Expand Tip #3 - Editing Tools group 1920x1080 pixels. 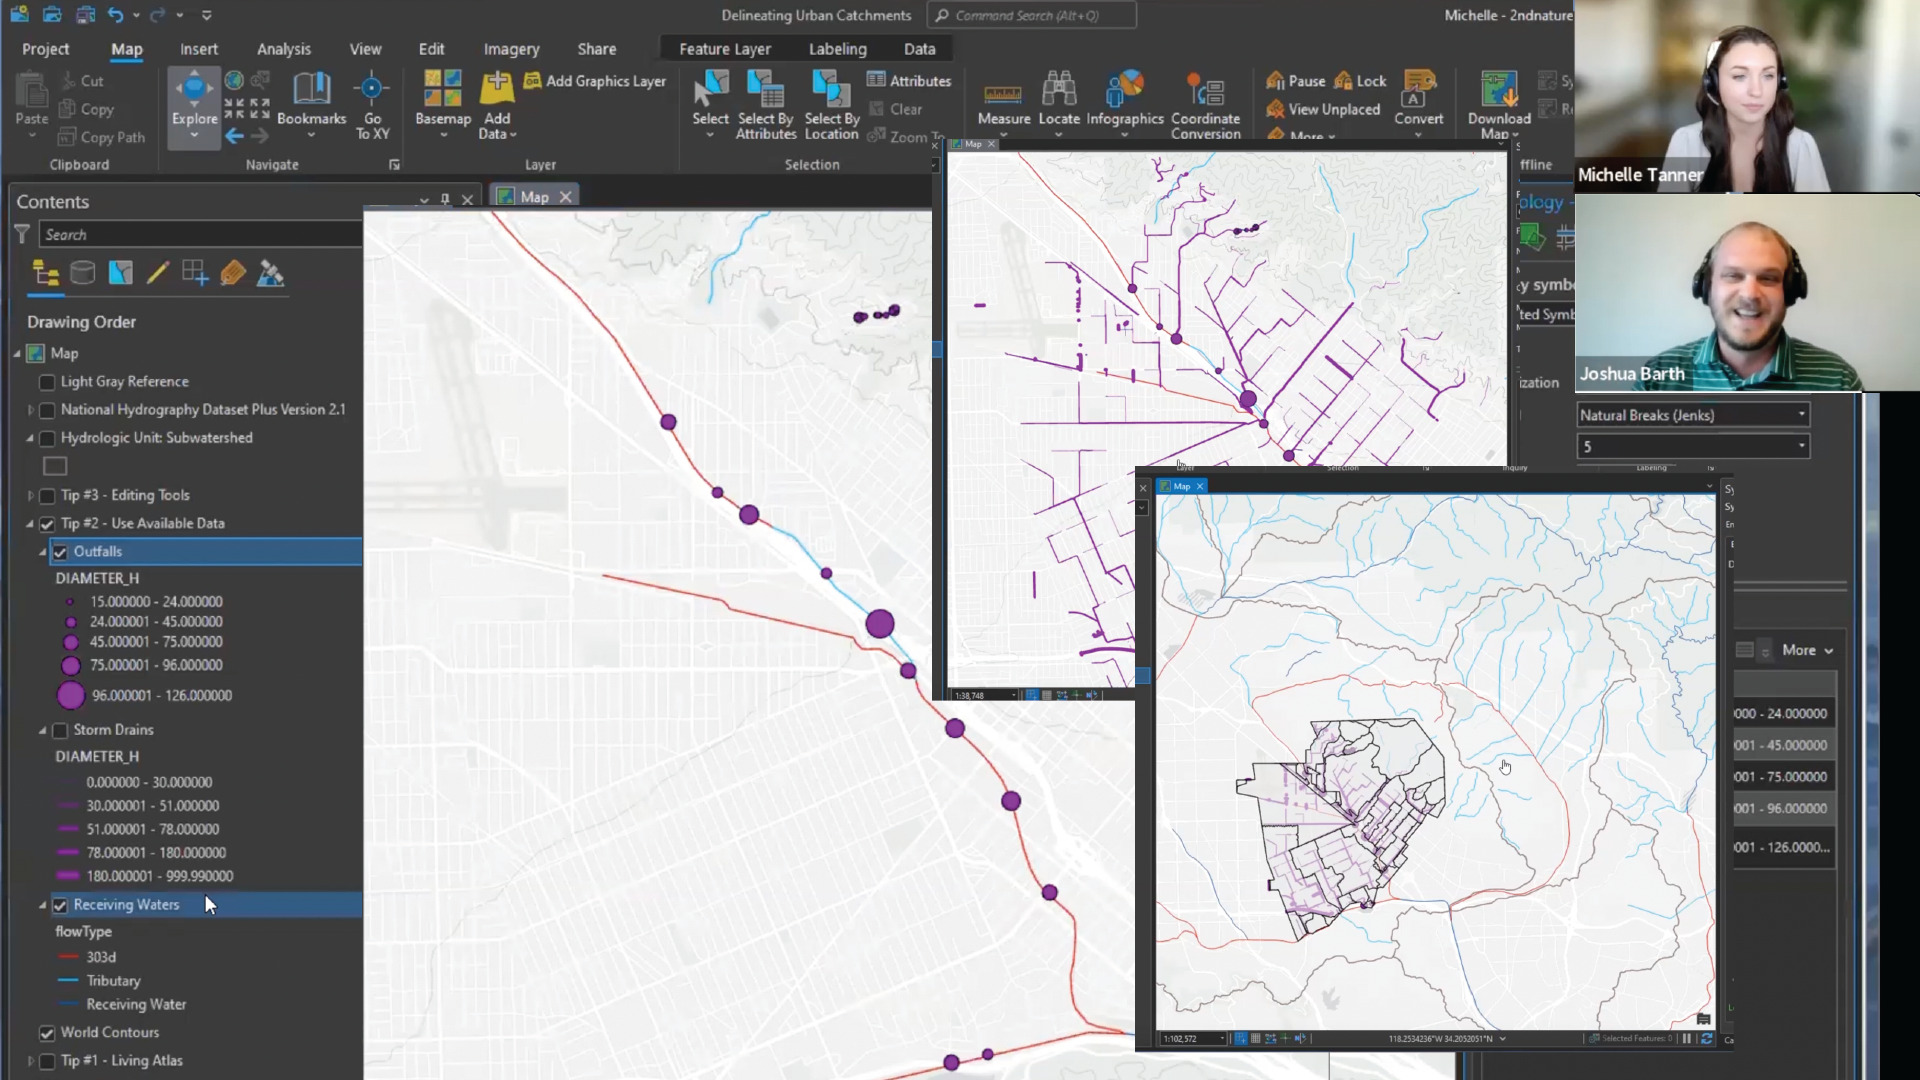coord(30,496)
